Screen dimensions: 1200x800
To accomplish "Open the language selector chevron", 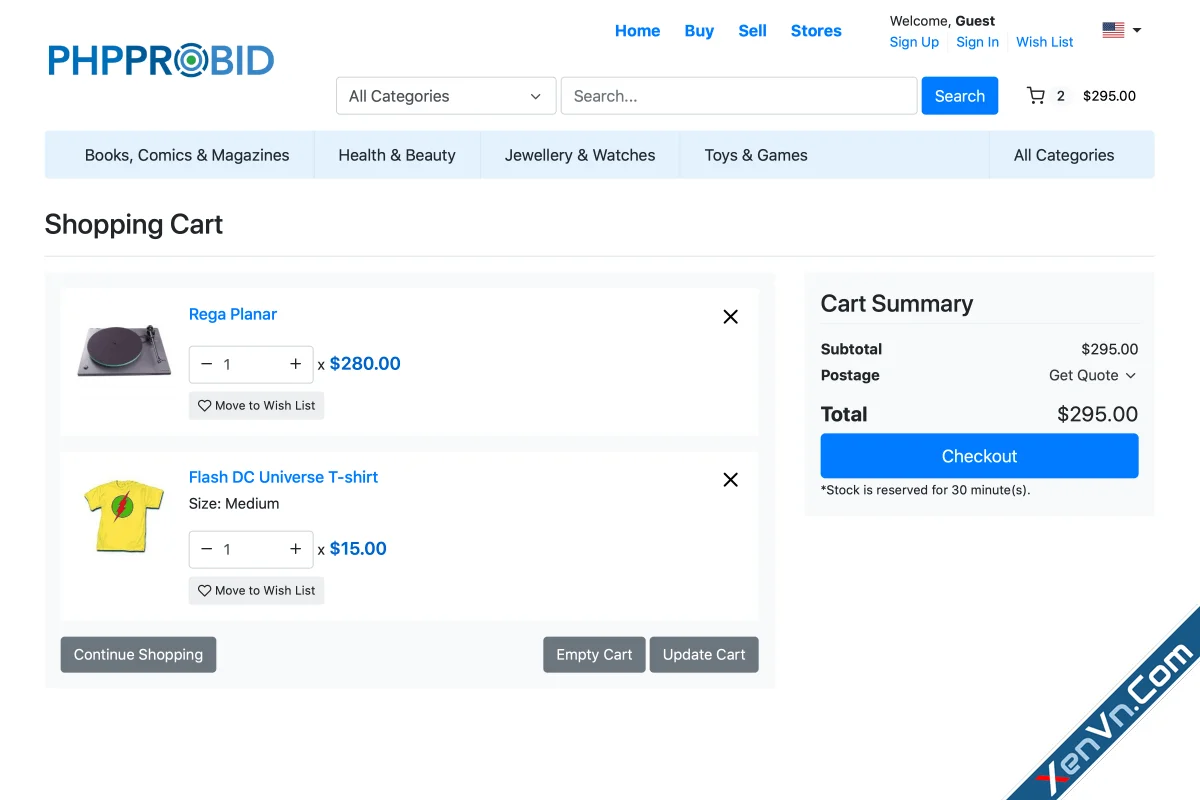I will (x=1138, y=30).
